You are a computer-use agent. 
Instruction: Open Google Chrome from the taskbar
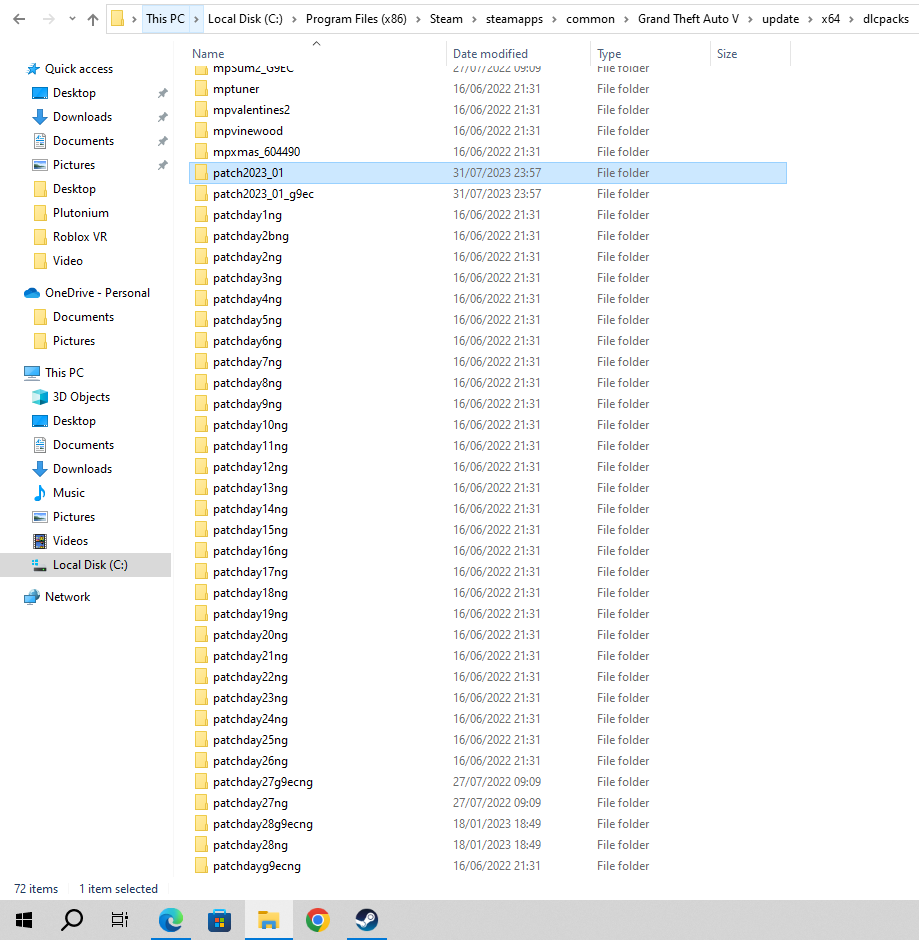point(317,919)
